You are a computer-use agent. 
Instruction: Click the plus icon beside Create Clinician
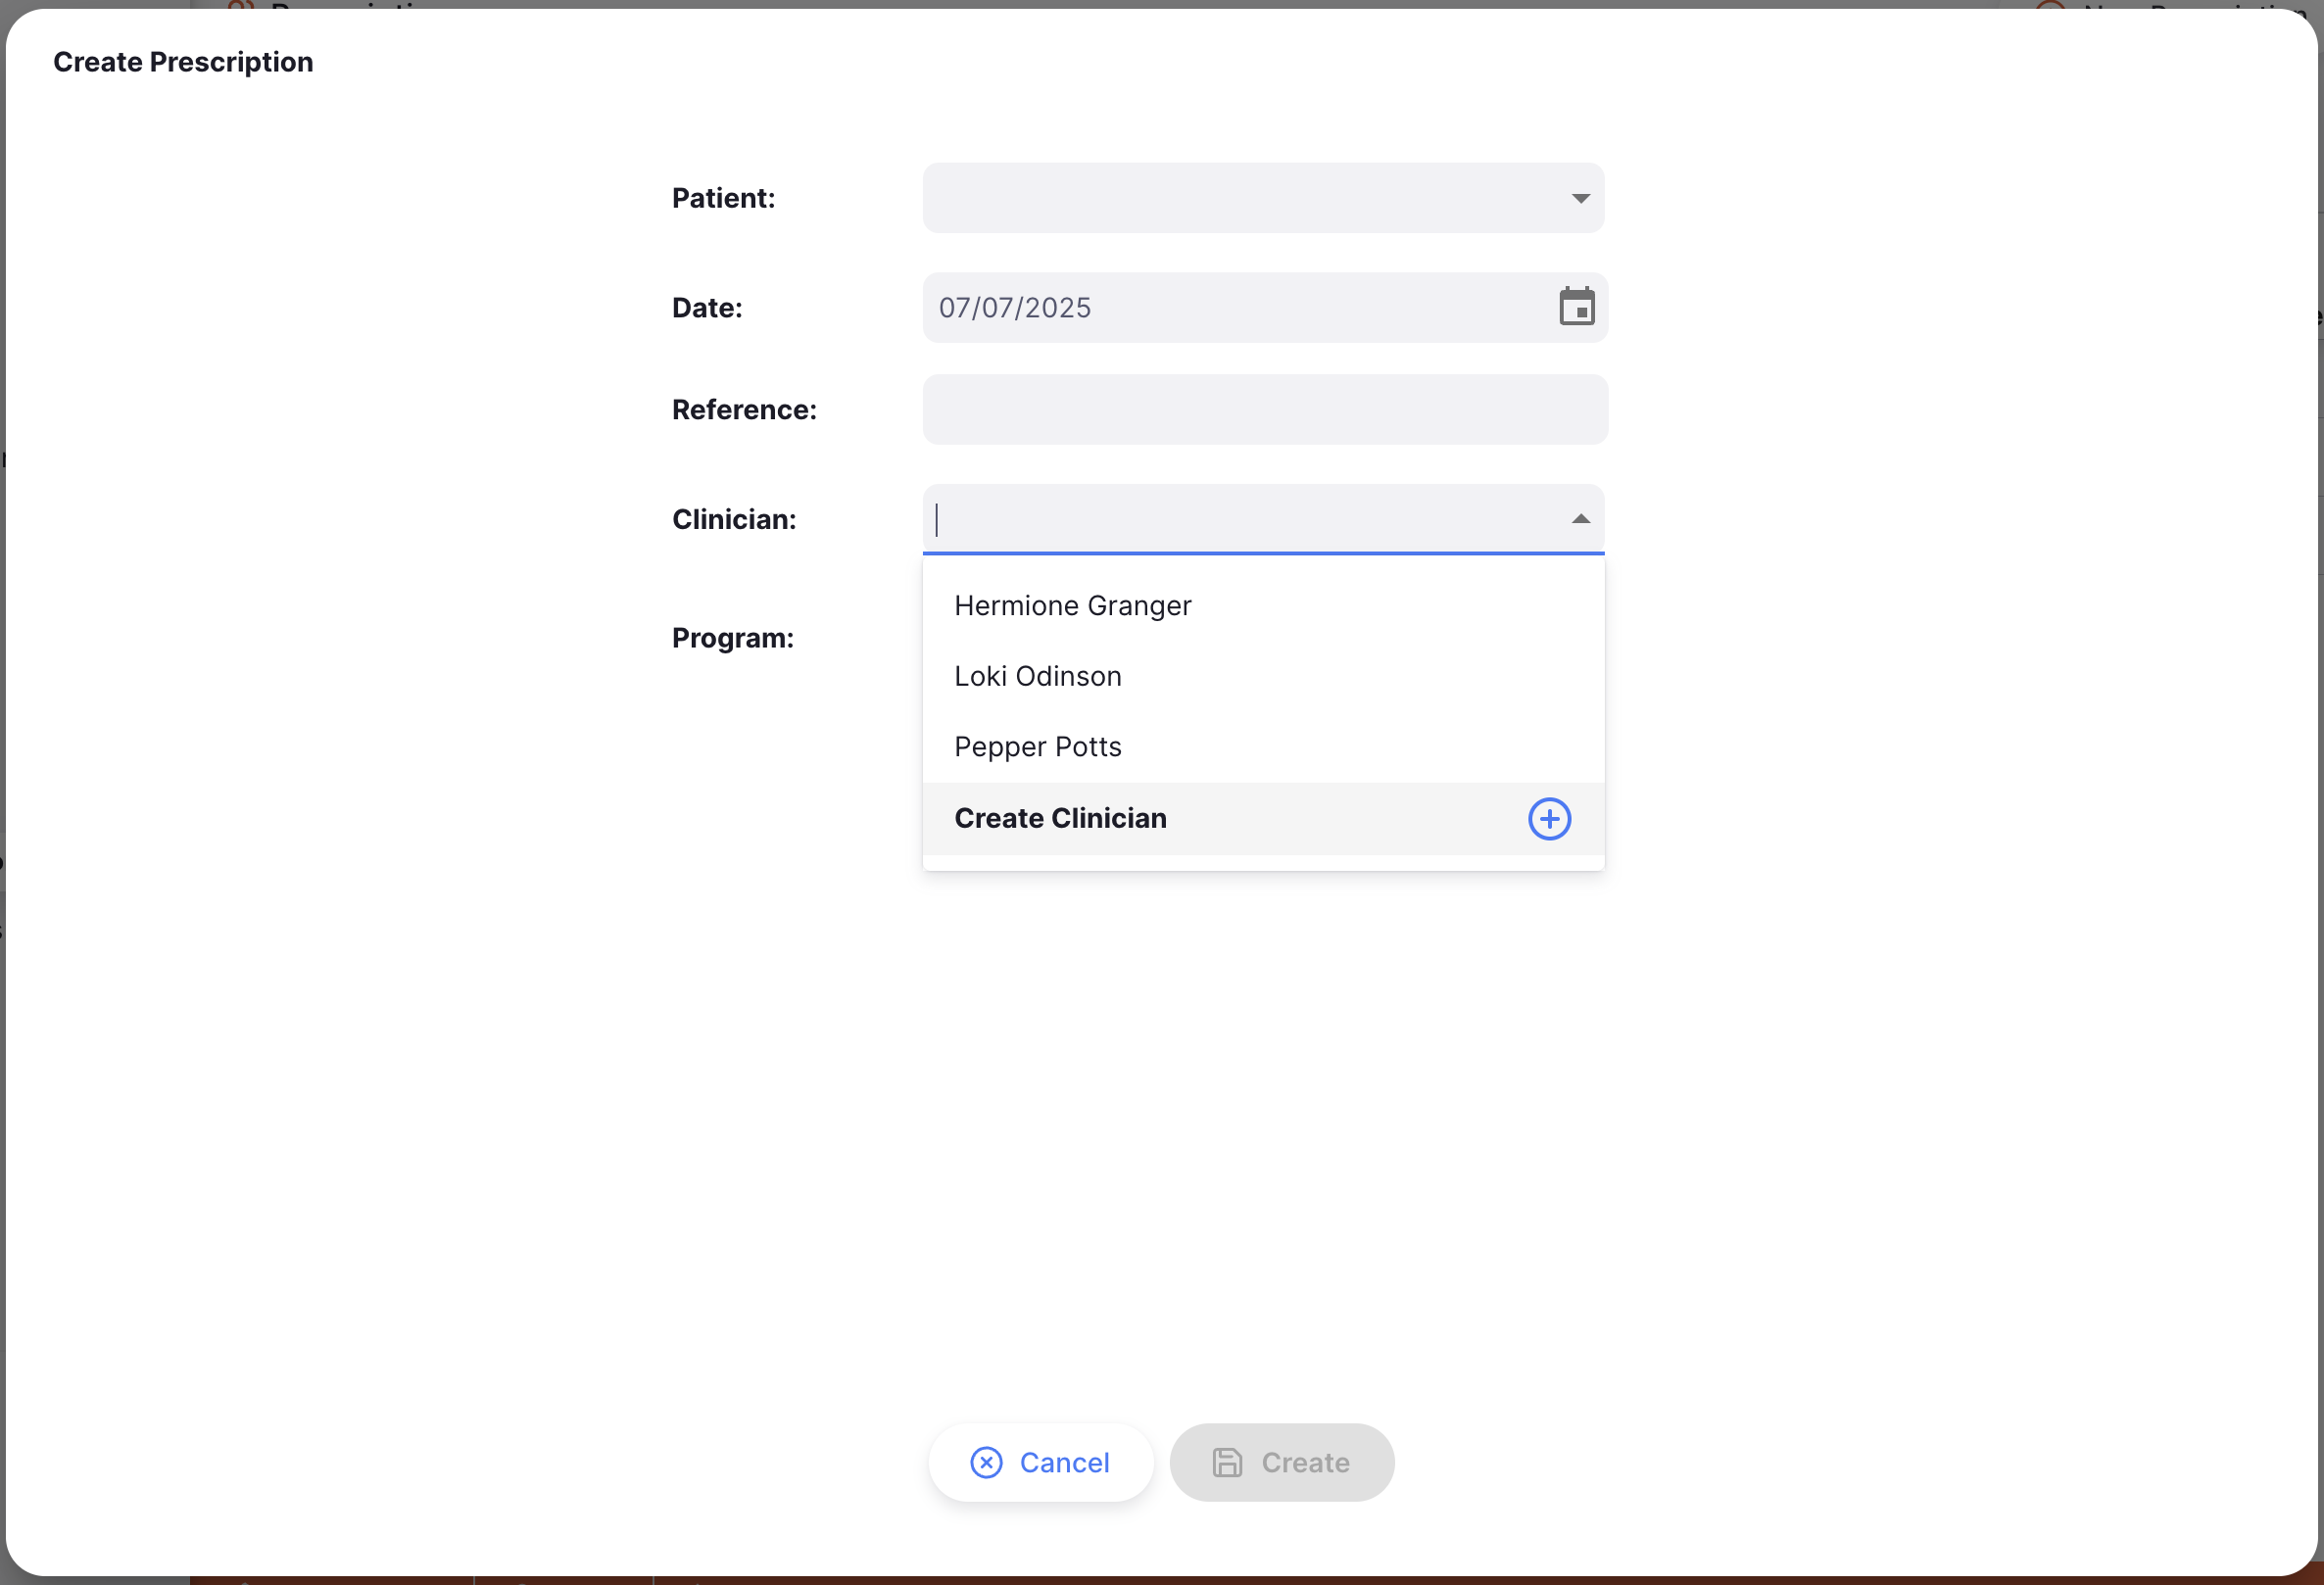(x=1548, y=819)
